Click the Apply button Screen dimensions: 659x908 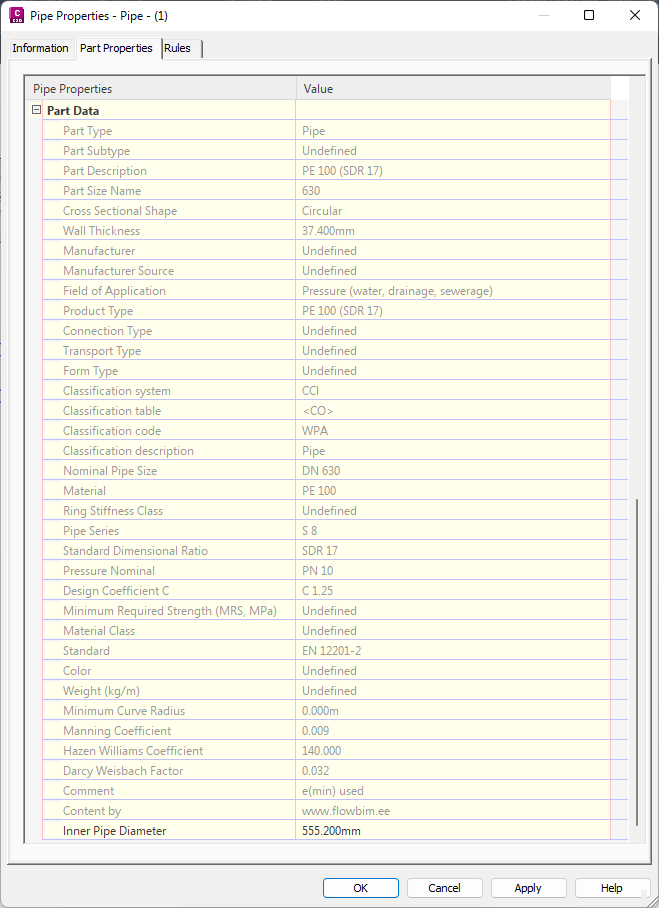click(528, 888)
